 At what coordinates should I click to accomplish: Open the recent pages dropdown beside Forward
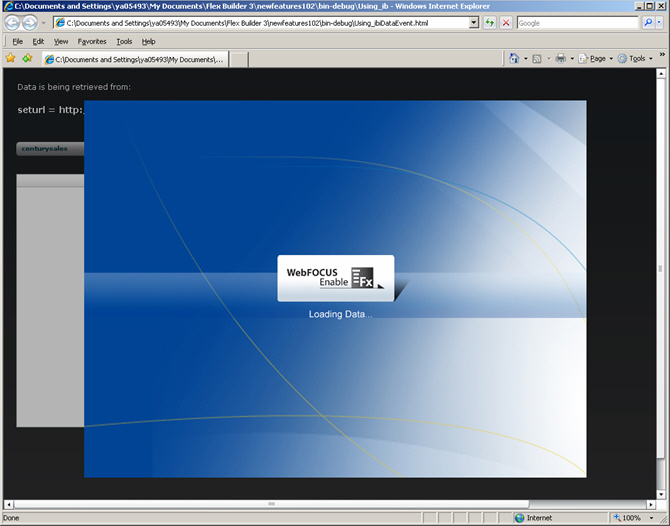[44, 23]
